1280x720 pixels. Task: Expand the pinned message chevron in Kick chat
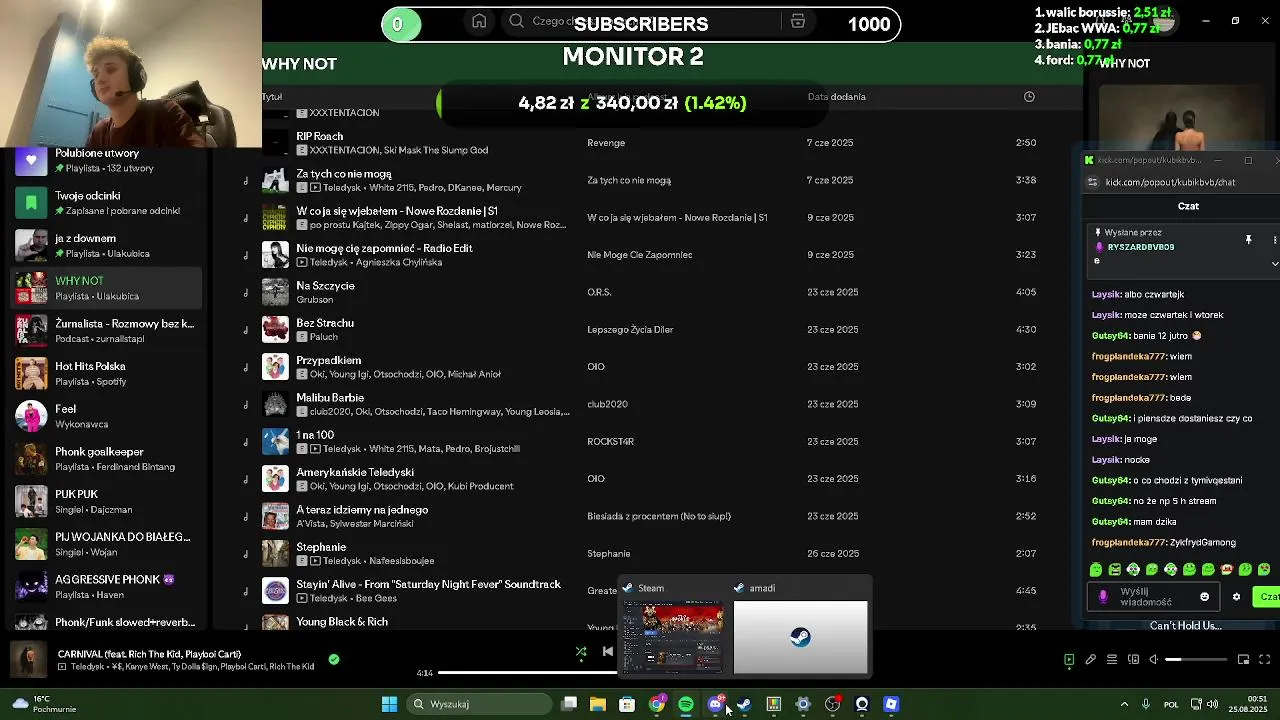1274,263
